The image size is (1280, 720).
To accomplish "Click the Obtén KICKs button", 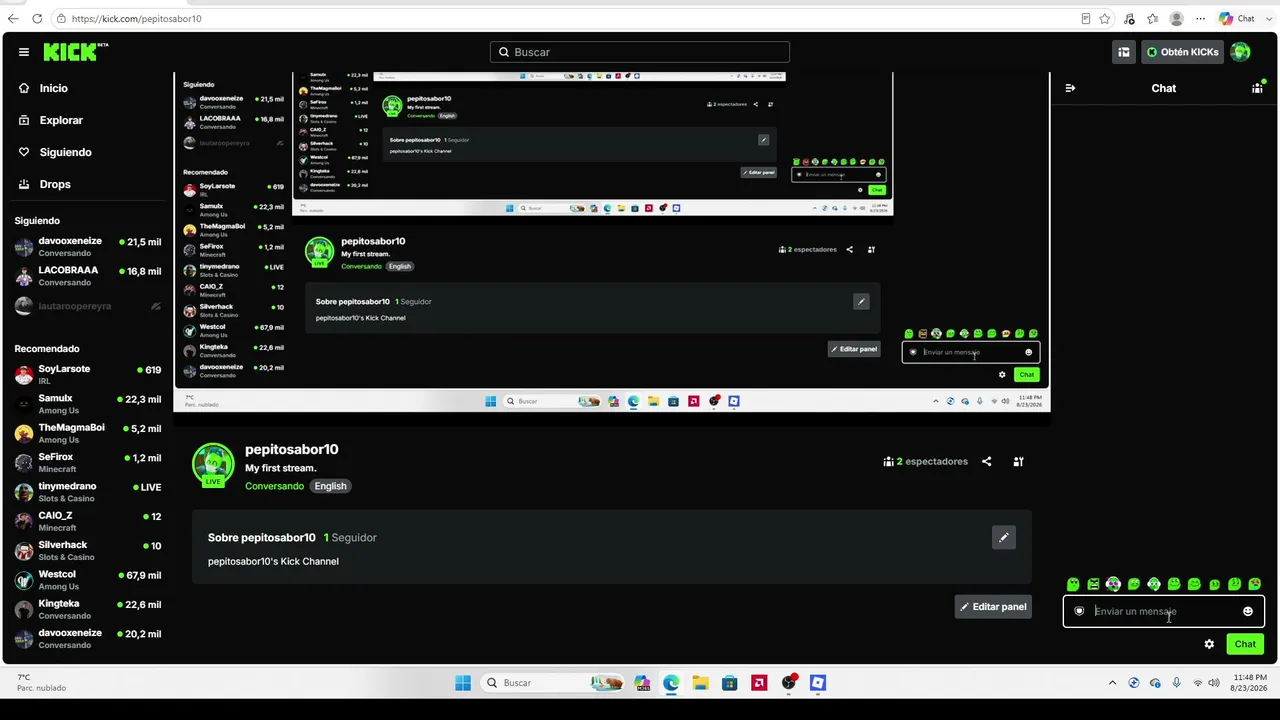I will [x=1182, y=52].
